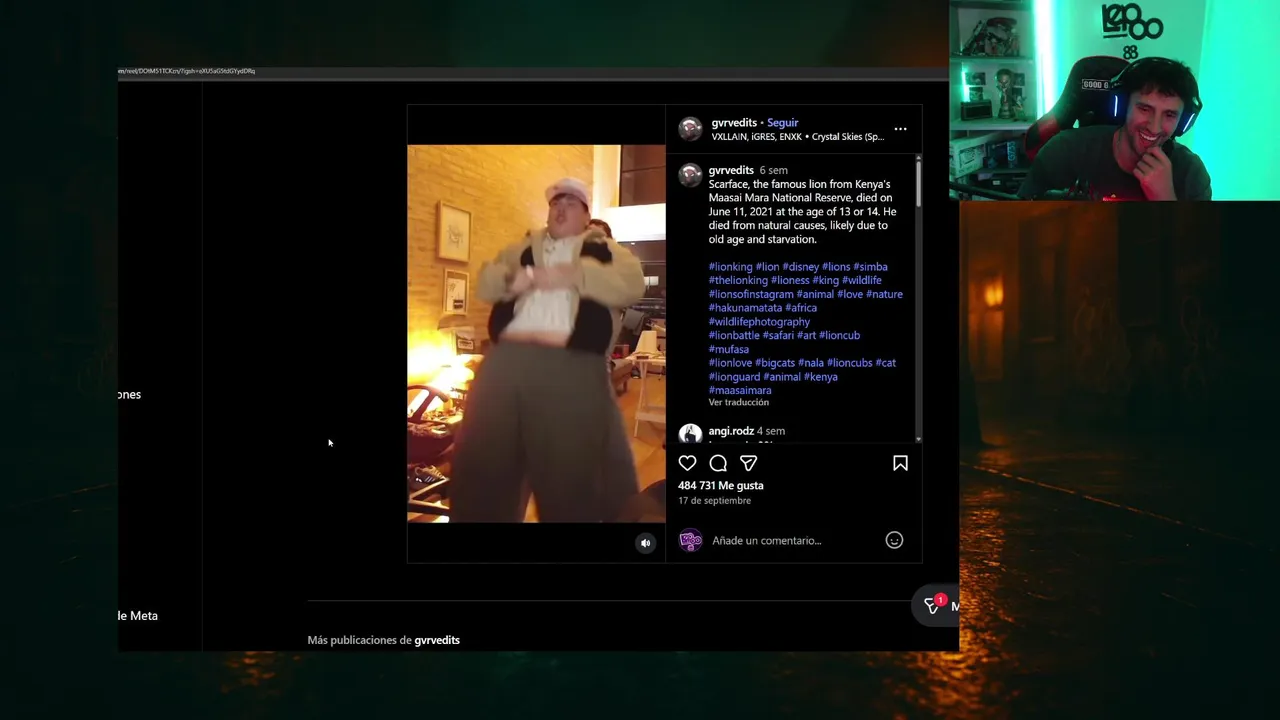
Task: Open the #mufasa hashtag
Action: pos(728,349)
